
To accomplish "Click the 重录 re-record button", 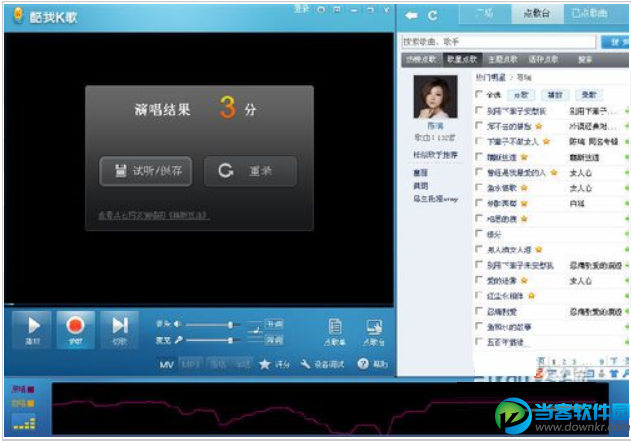I will click(250, 171).
